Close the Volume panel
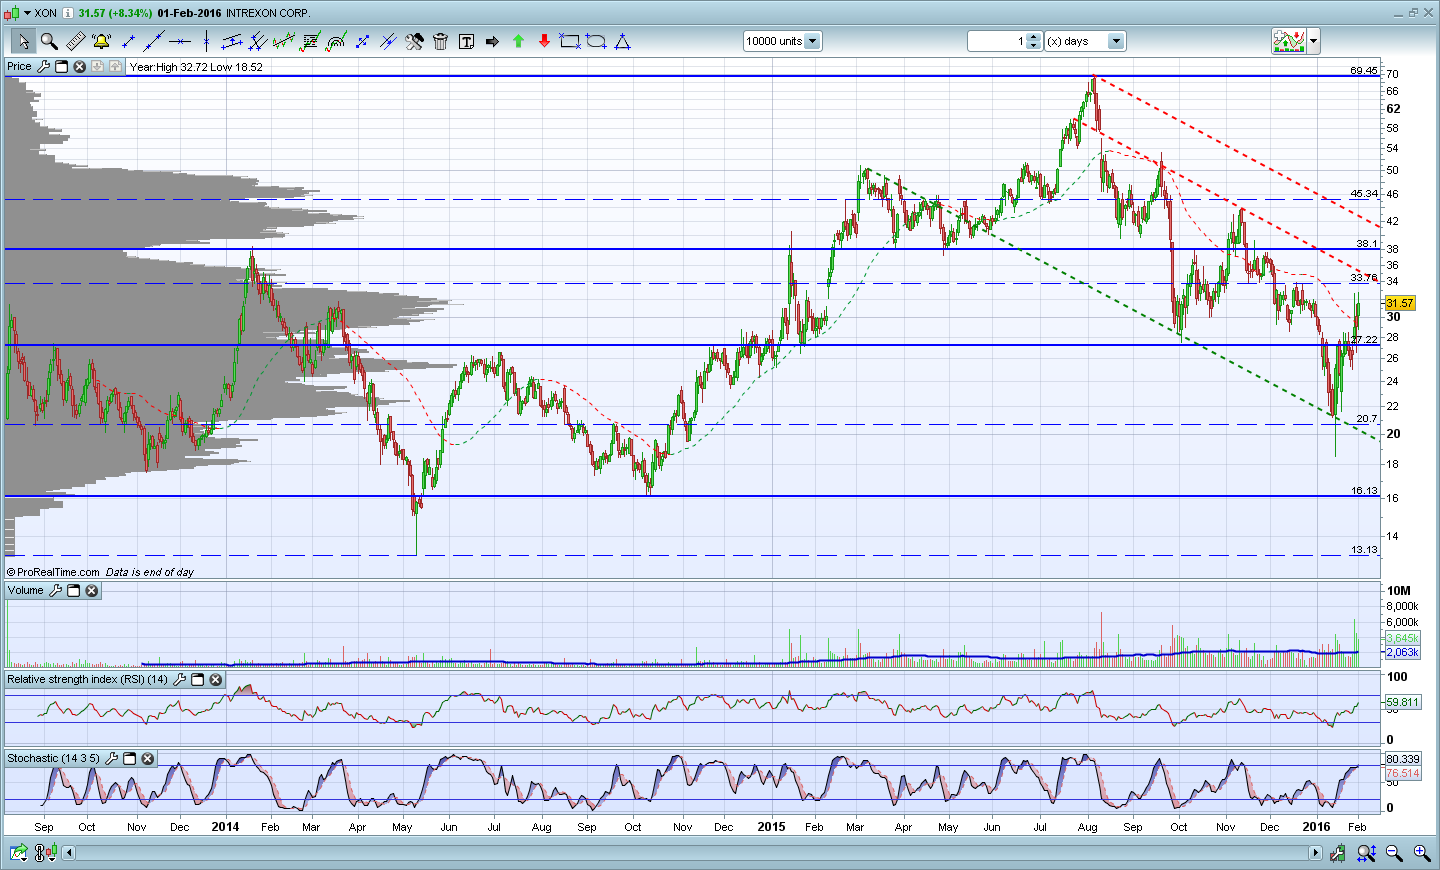The image size is (1440, 870). coord(92,591)
